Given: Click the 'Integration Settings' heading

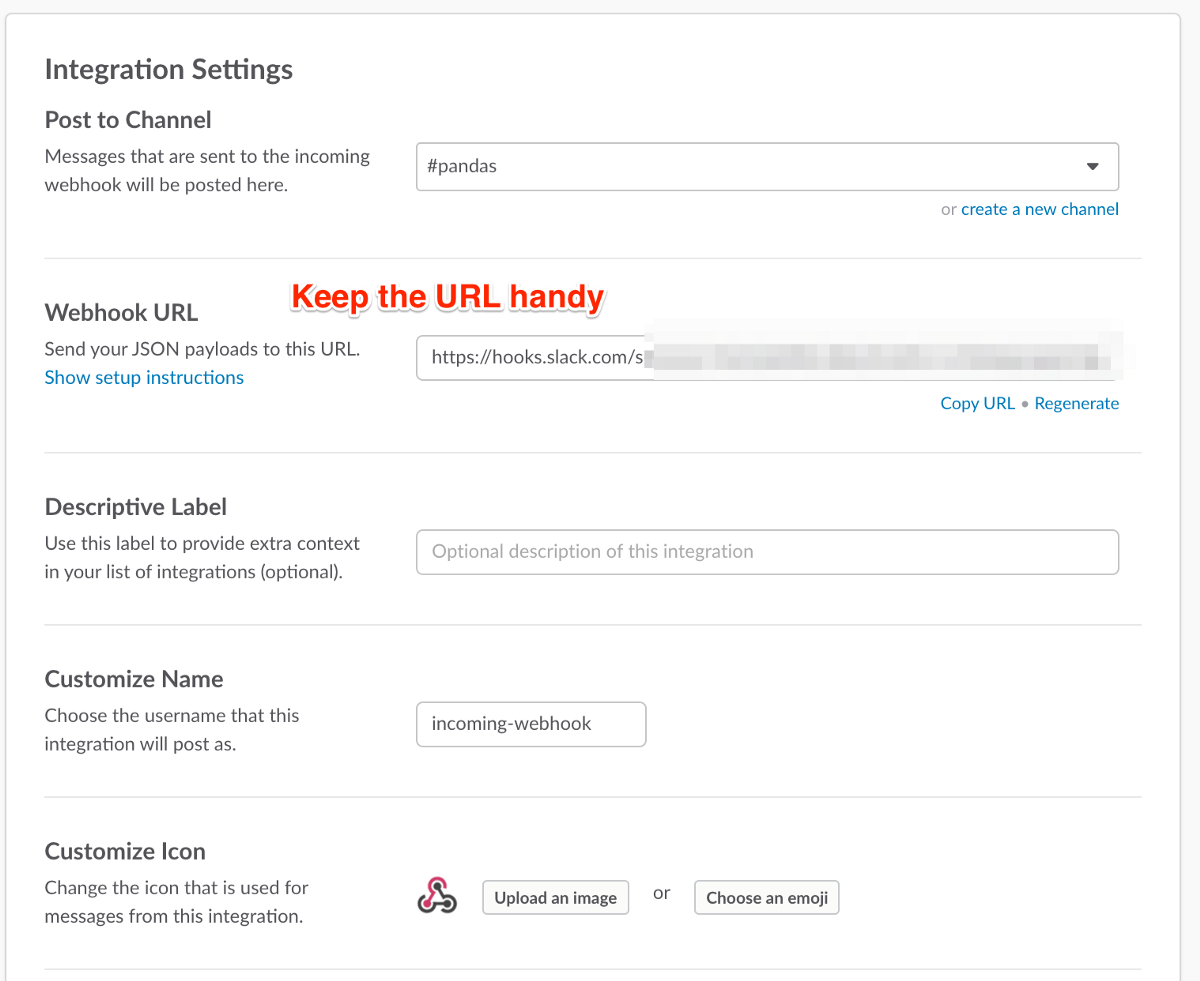Looking at the screenshot, I should click(x=169, y=70).
